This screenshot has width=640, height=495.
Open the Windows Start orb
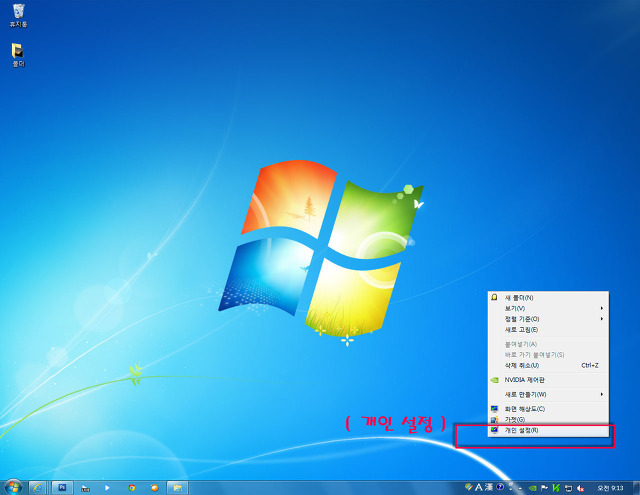point(13,487)
